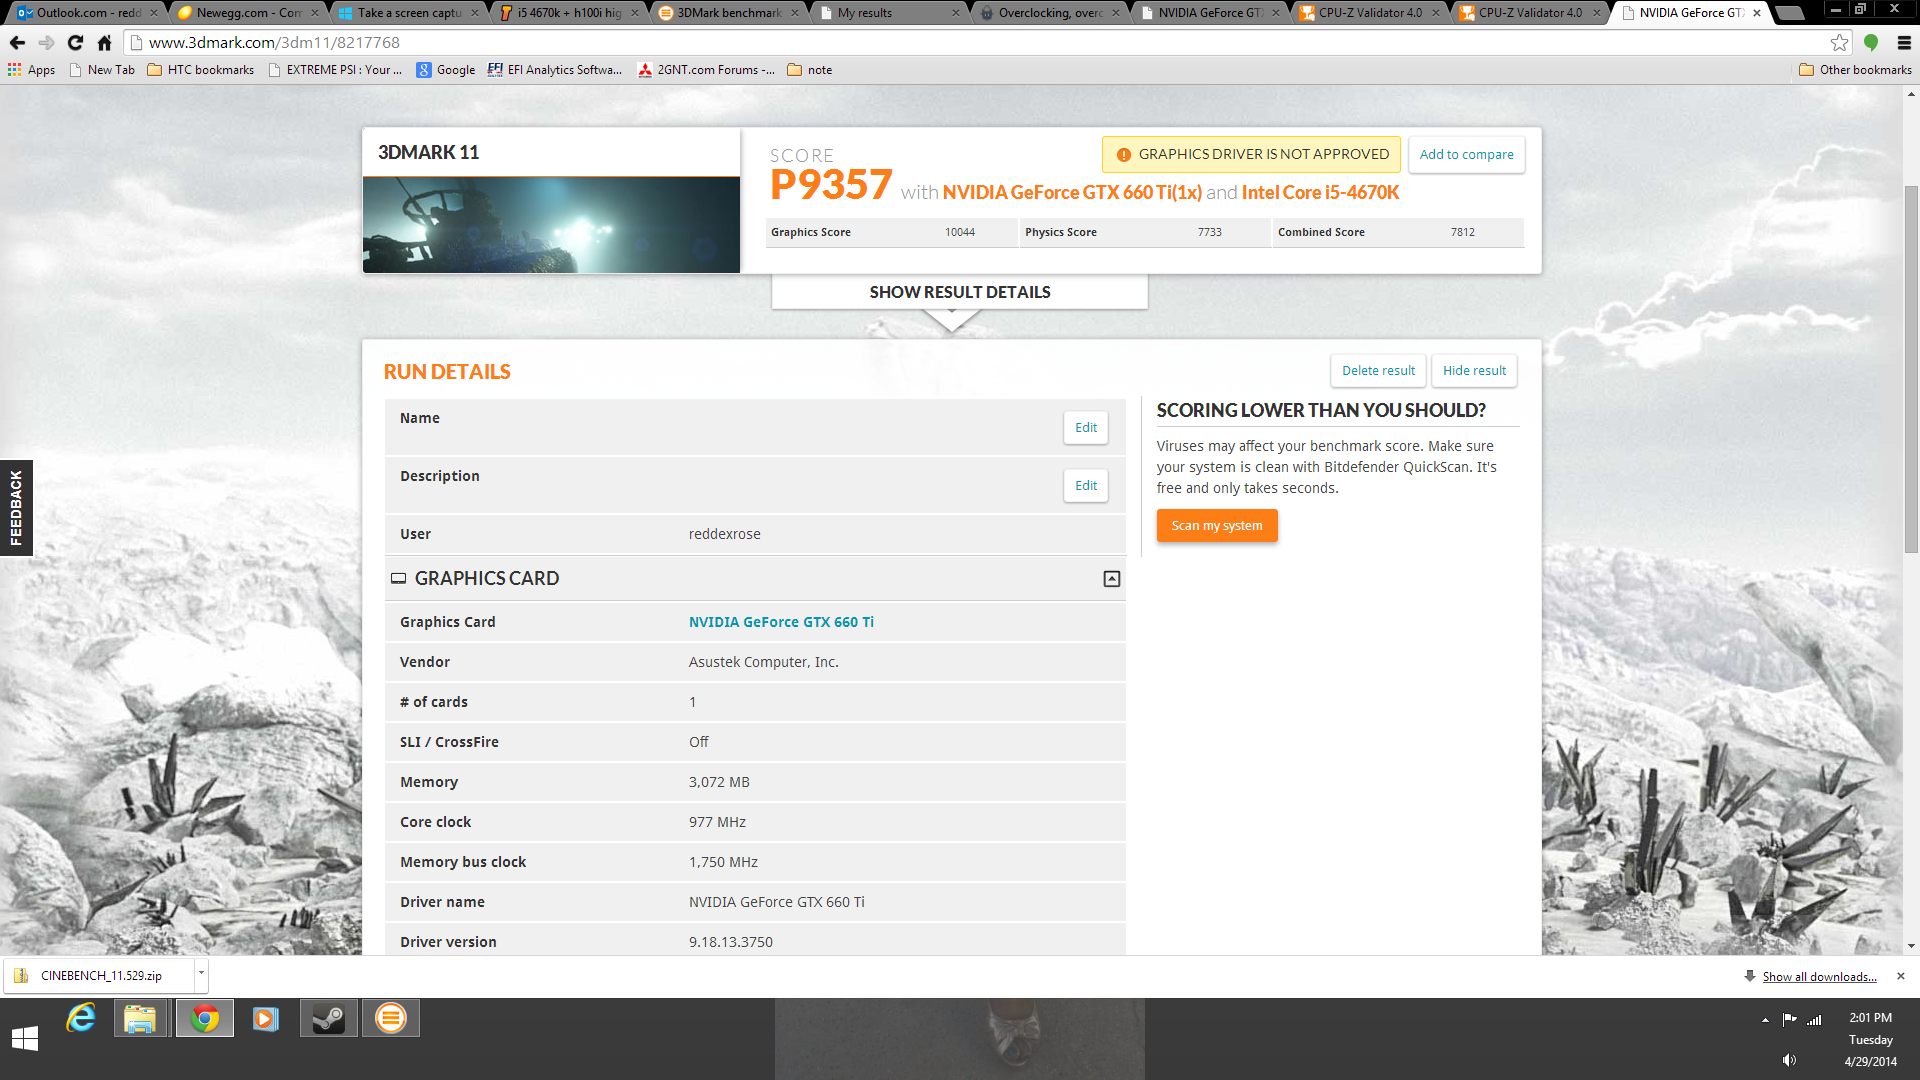Expand Show Result Details panel
This screenshot has width=1920, height=1080.
[959, 292]
